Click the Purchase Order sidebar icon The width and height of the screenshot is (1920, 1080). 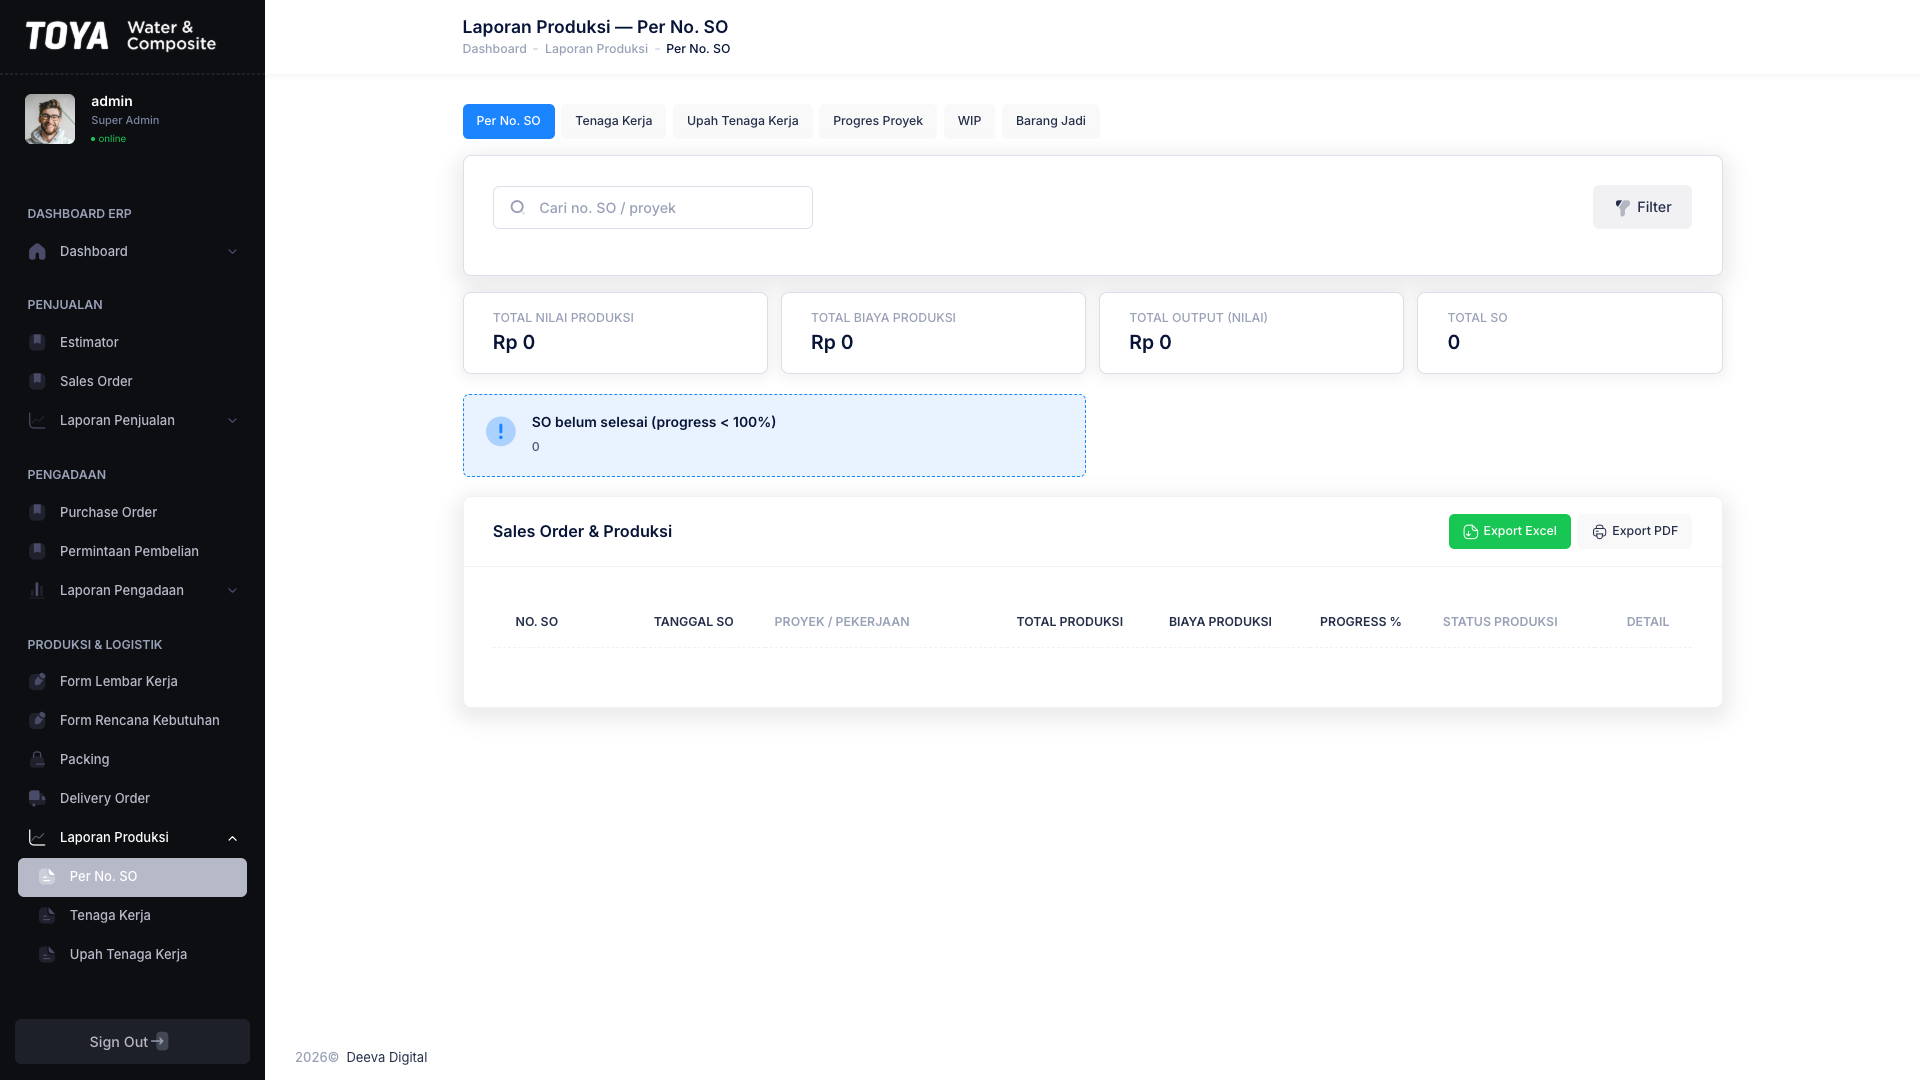coord(37,512)
